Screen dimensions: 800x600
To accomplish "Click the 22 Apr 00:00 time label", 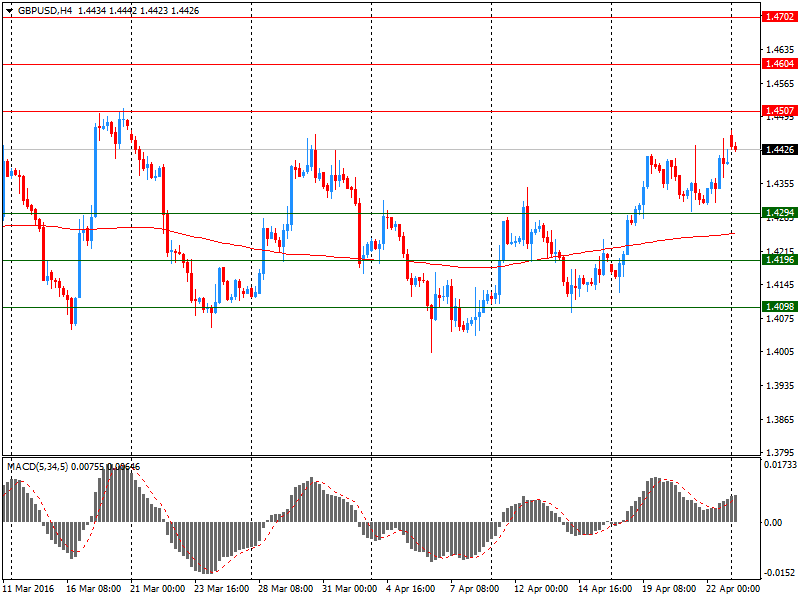I will [733, 589].
